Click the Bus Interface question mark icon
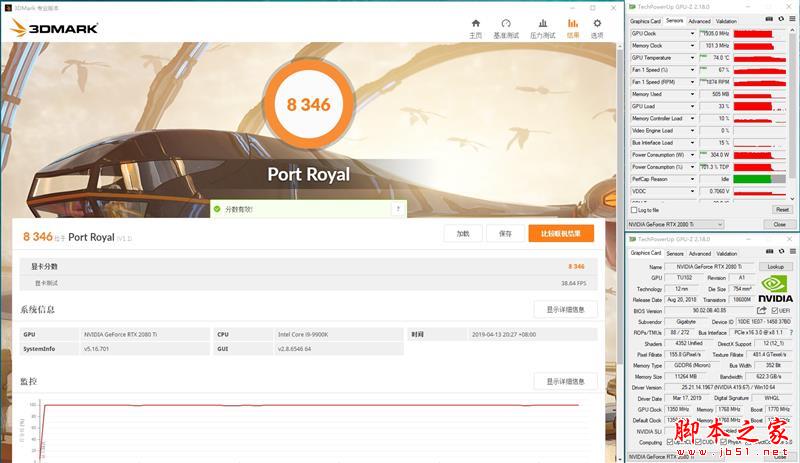The height and width of the screenshot is (463, 800). click(793, 332)
